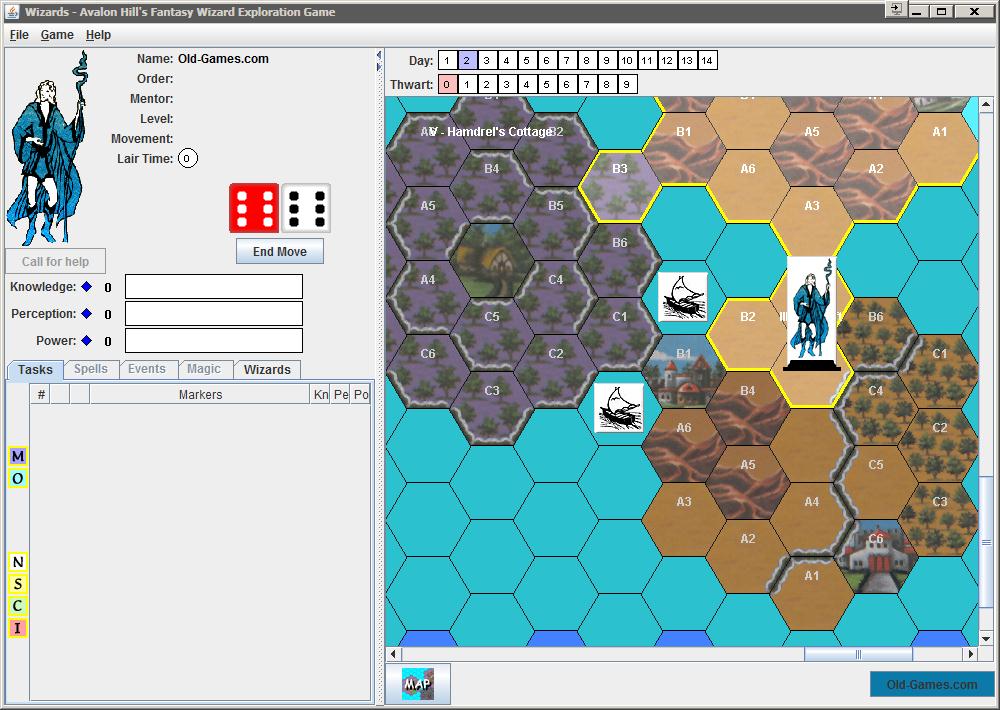Image resolution: width=1000 pixels, height=710 pixels.
Task: Select Day 1 box
Action: point(448,61)
